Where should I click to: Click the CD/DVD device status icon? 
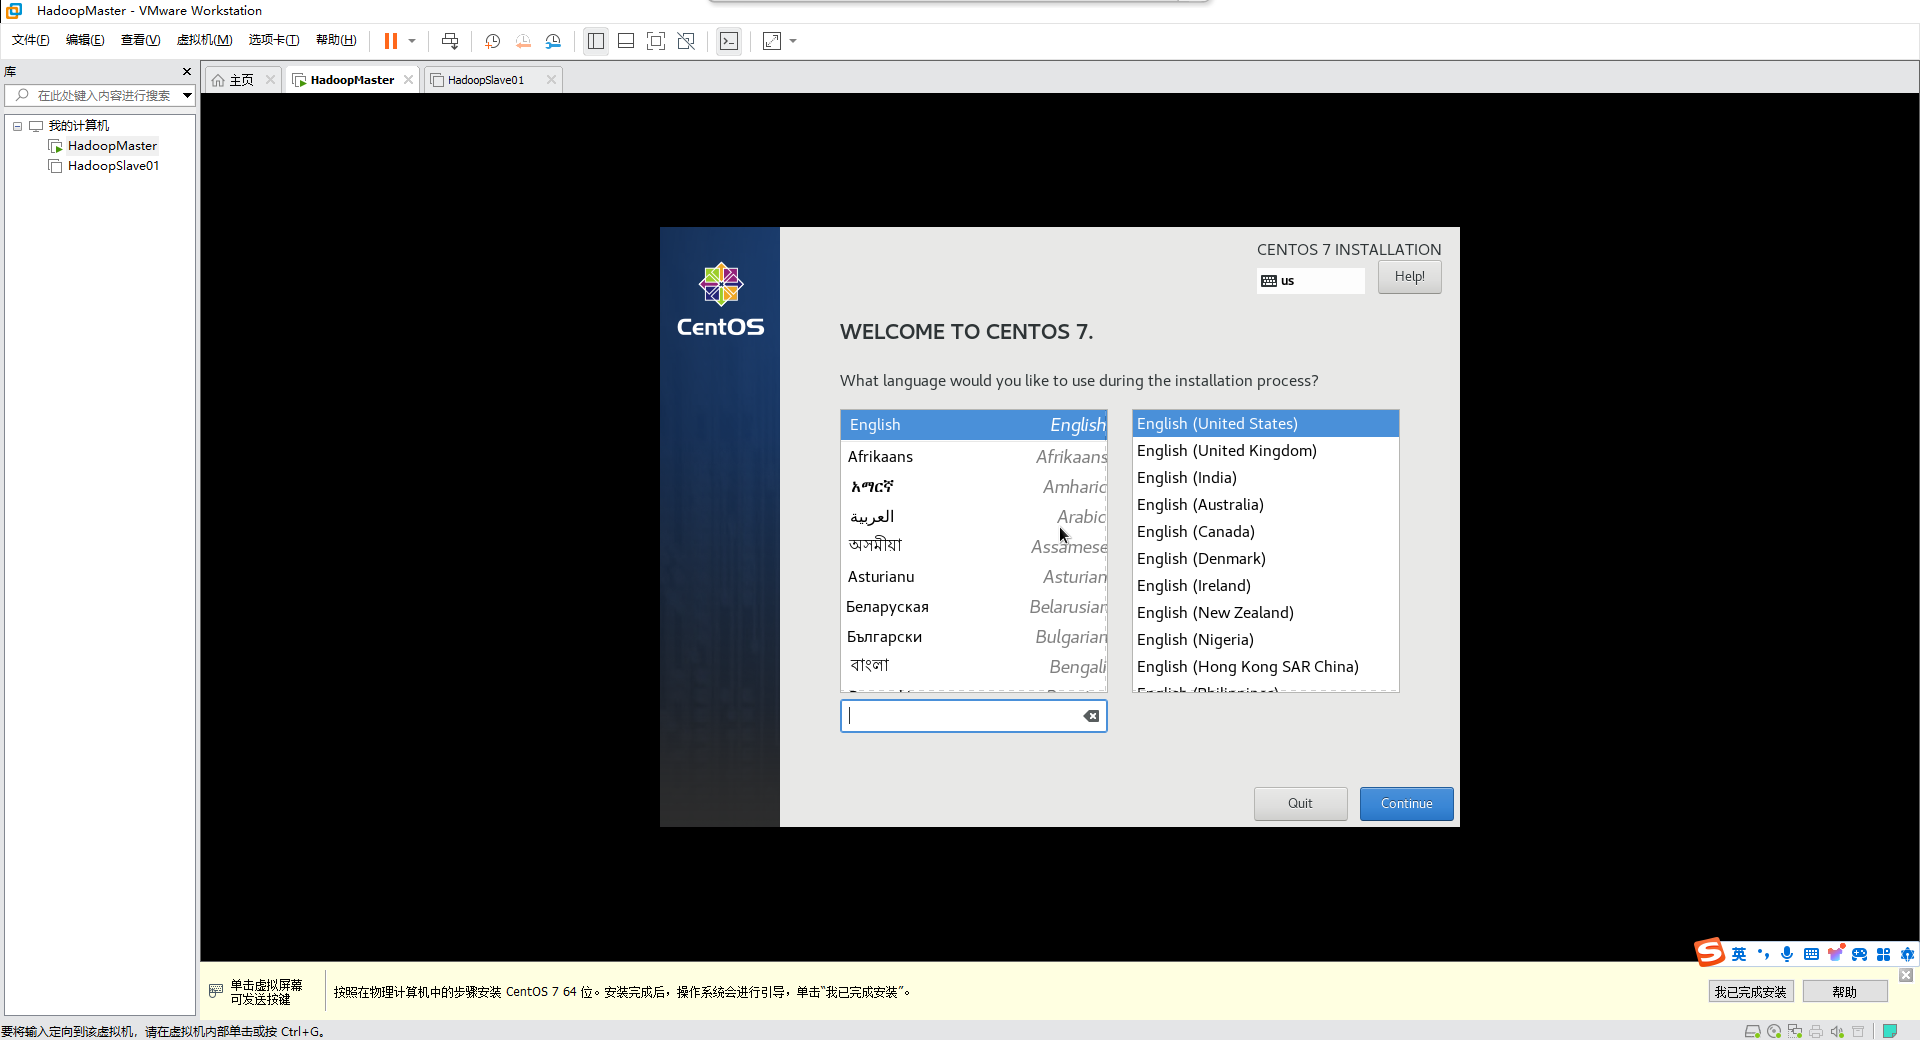[x=1774, y=1031]
